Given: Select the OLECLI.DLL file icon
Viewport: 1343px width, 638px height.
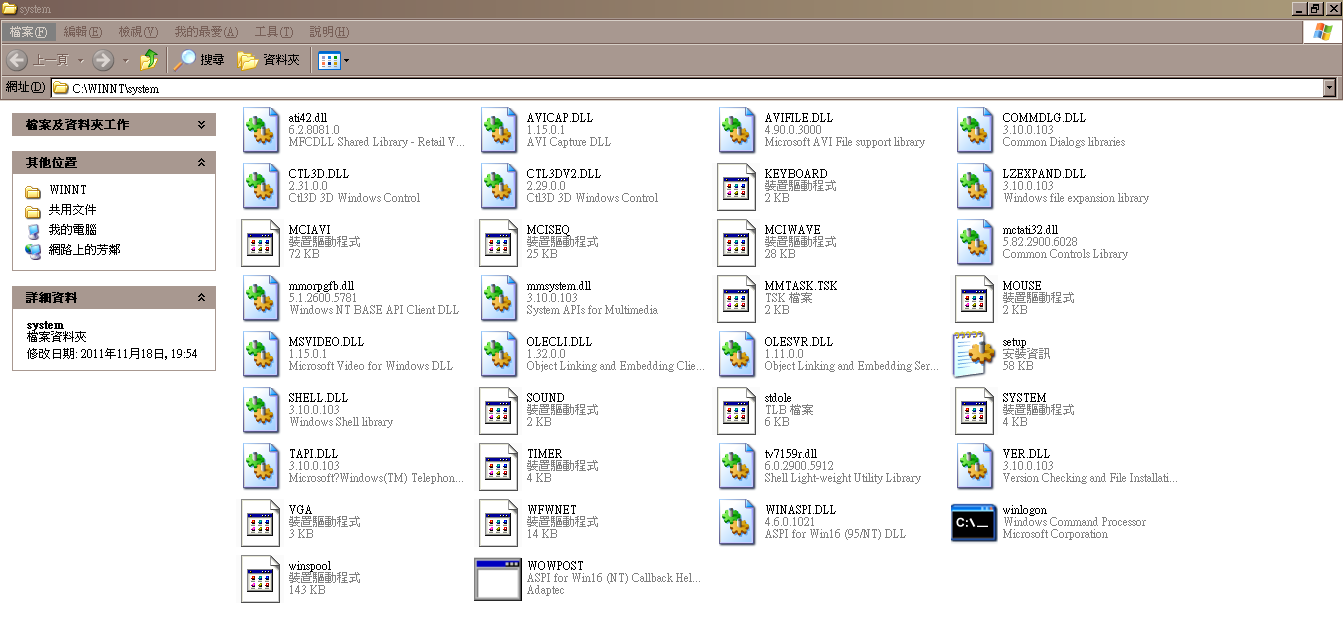Looking at the screenshot, I should (499, 354).
